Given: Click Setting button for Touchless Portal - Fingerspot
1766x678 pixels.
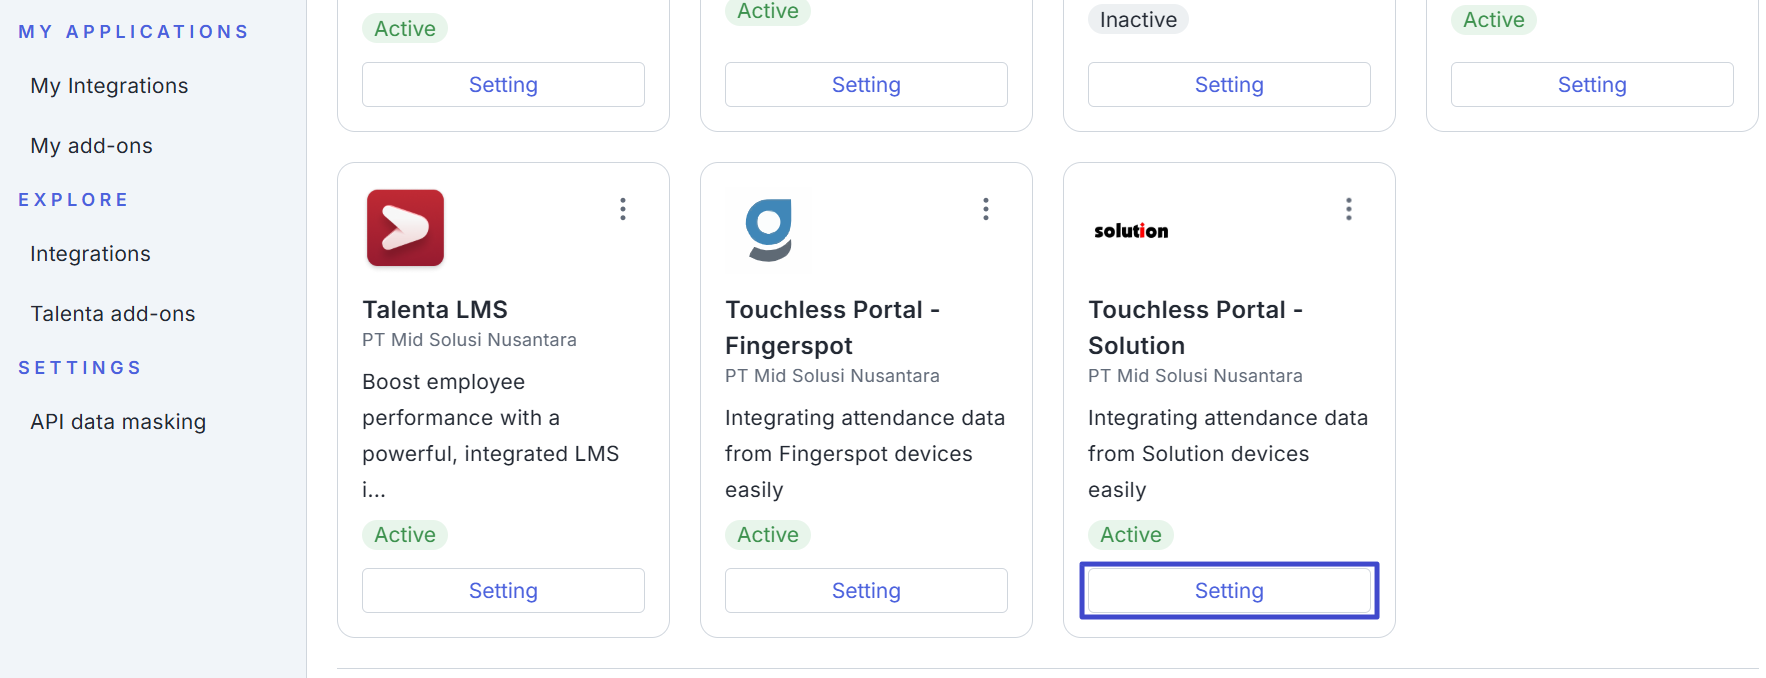Looking at the screenshot, I should 866,591.
